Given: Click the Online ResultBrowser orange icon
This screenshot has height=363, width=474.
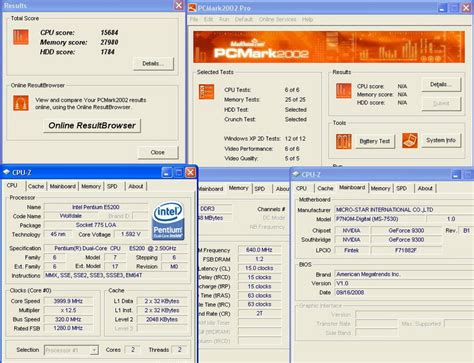Looking at the screenshot, I should (x=21, y=103).
